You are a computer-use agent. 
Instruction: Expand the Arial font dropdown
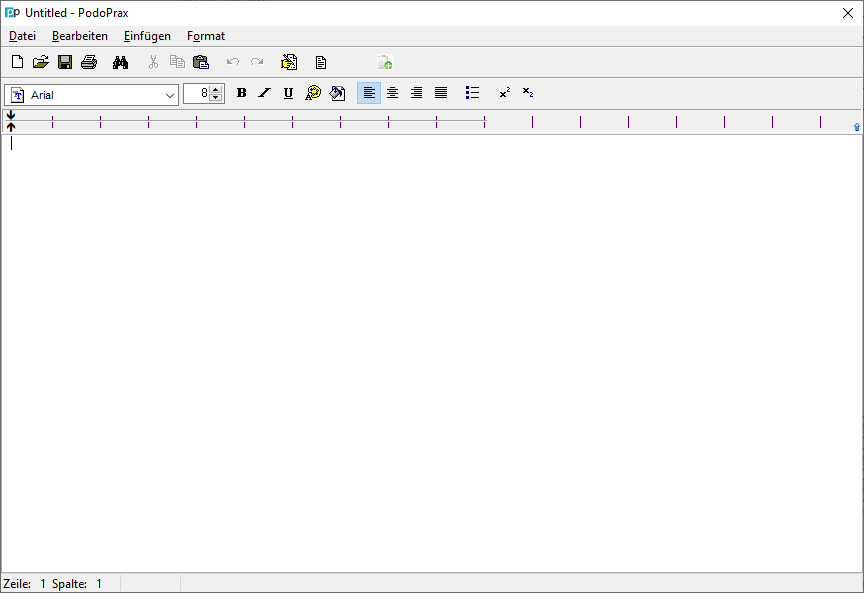170,95
